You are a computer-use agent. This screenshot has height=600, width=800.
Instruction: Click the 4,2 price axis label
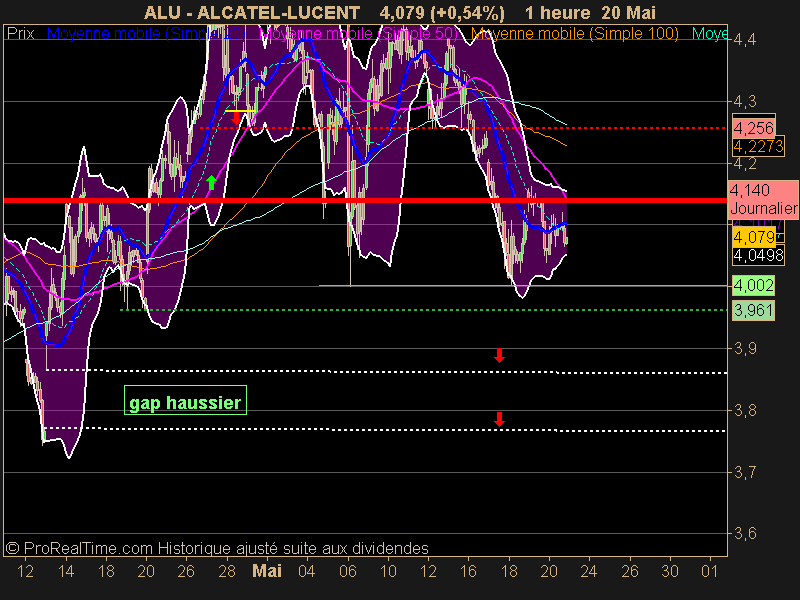[745, 163]
